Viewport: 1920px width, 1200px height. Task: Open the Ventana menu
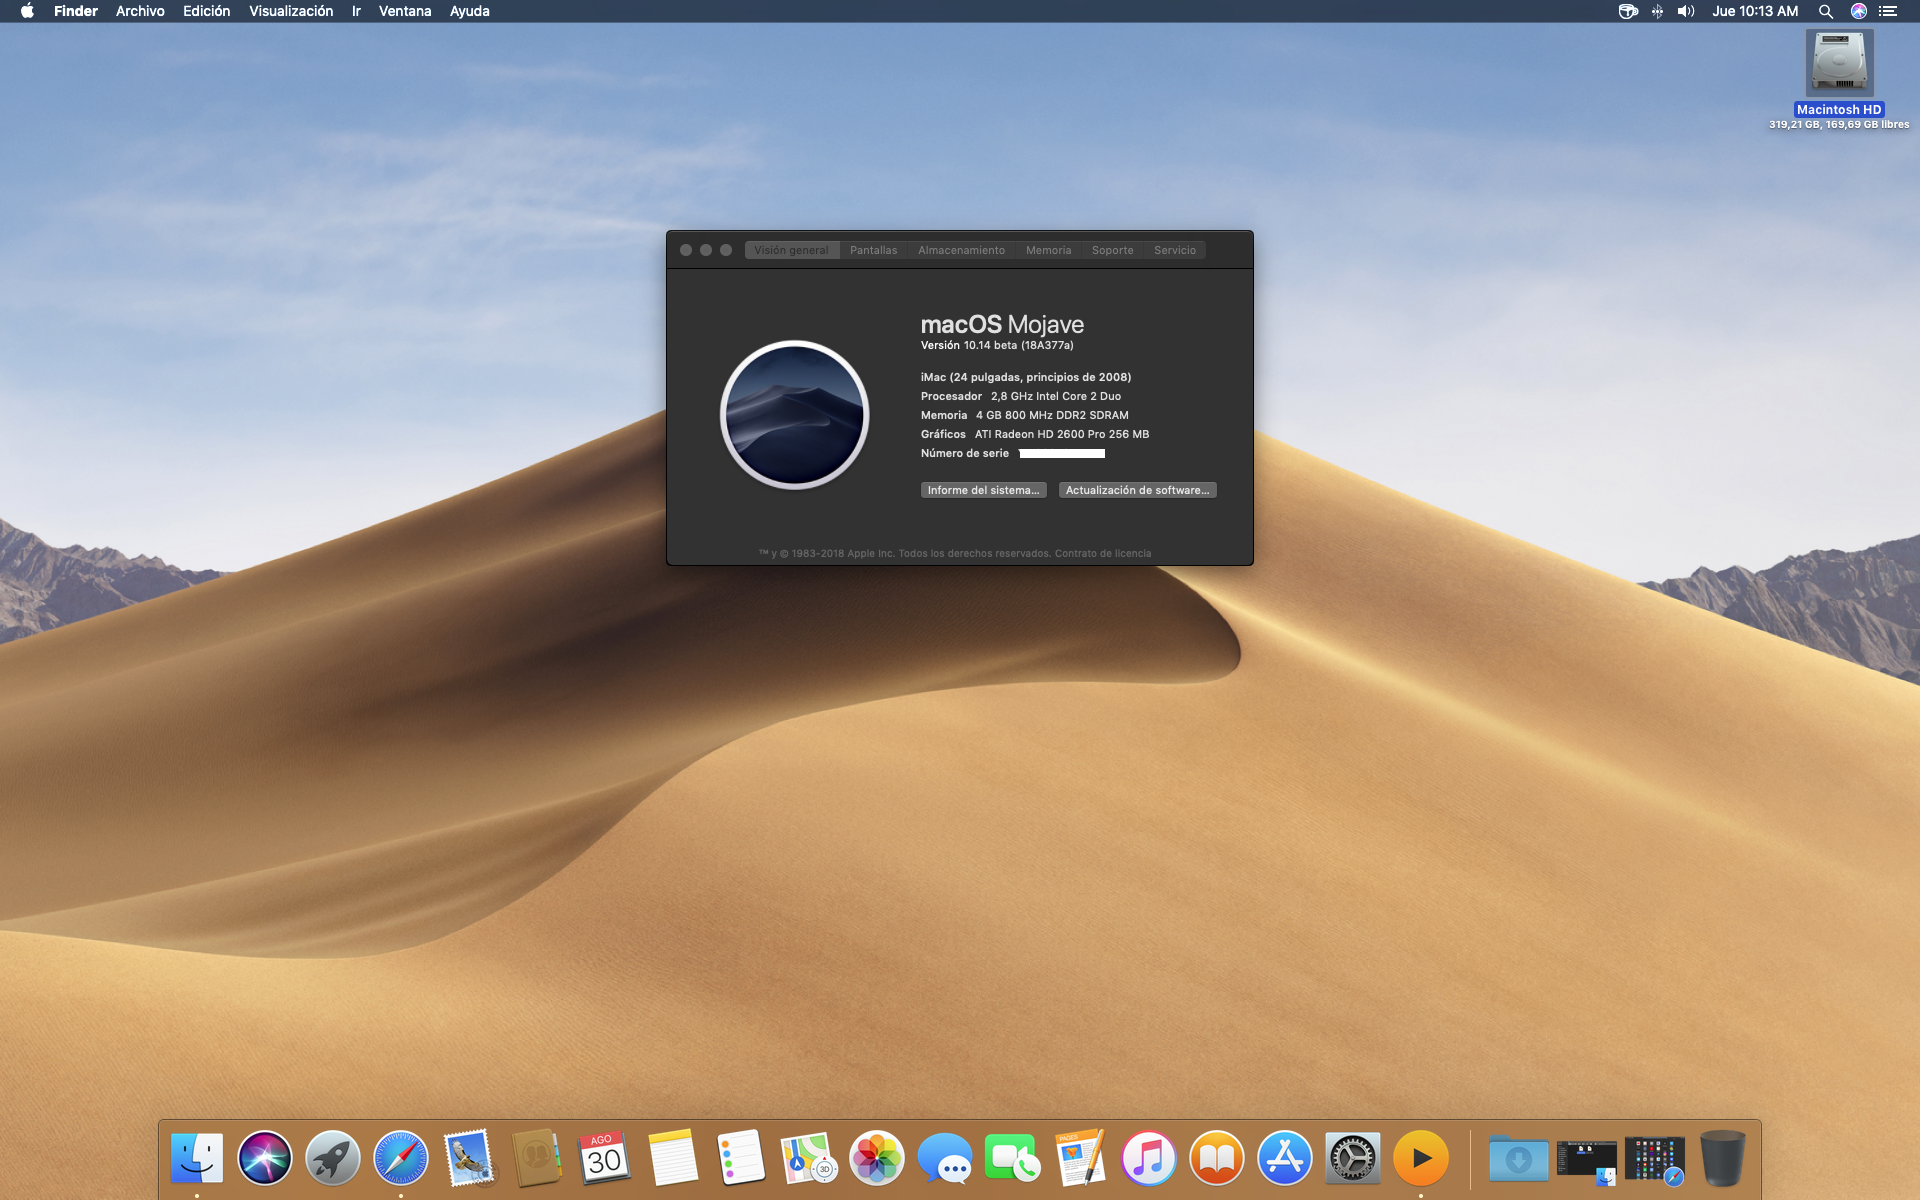[x=405, y=11]
